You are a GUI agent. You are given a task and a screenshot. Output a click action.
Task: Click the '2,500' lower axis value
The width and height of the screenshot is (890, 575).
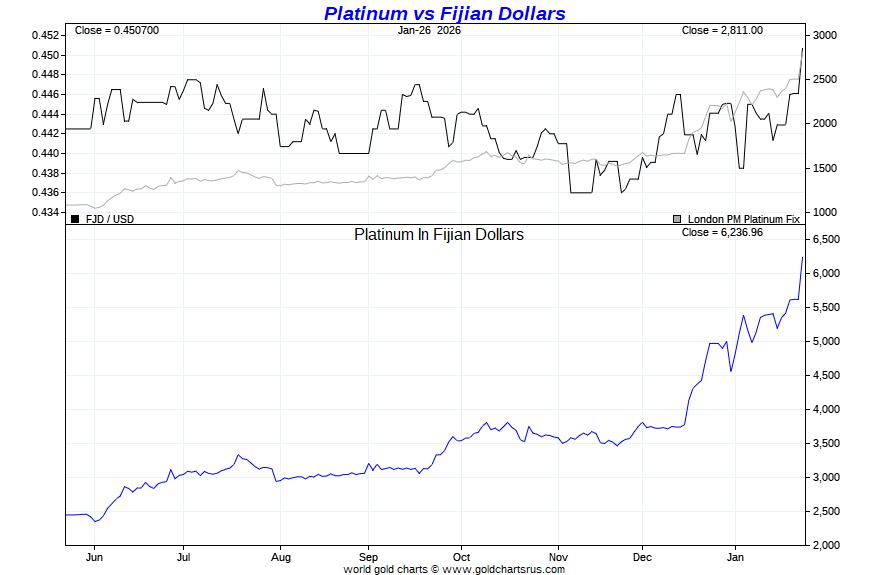tap(826, 512)
